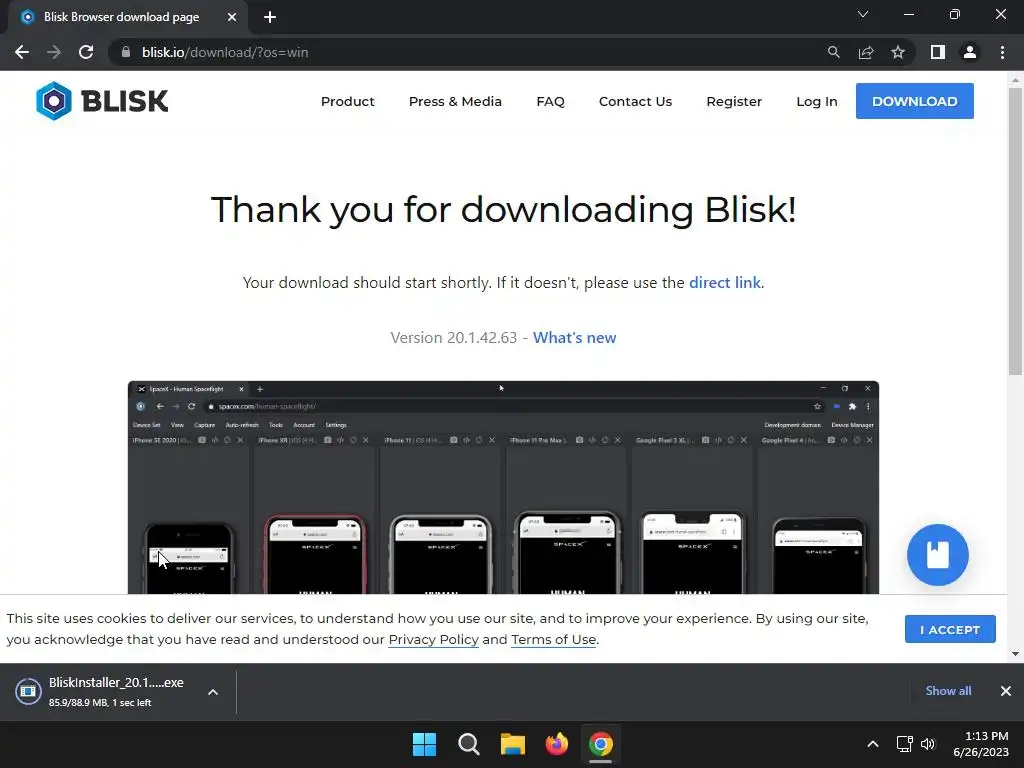
Task: Click the Chrome icon in the taskbar
Action: [601, 744]
